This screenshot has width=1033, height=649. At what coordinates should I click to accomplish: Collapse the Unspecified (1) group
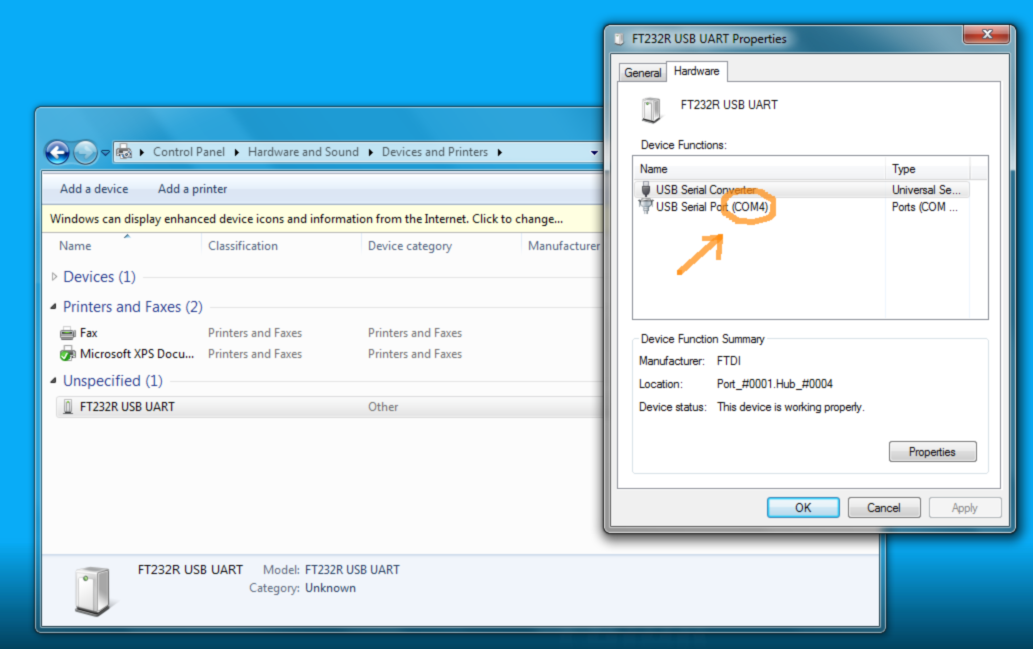[x=53, y=380]
